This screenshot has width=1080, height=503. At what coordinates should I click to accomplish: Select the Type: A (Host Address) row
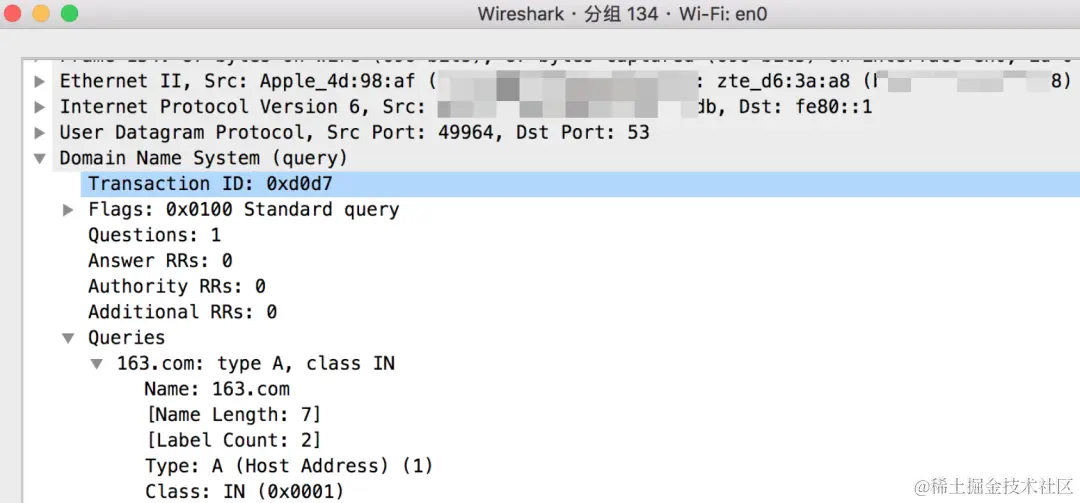pos(289,466)
